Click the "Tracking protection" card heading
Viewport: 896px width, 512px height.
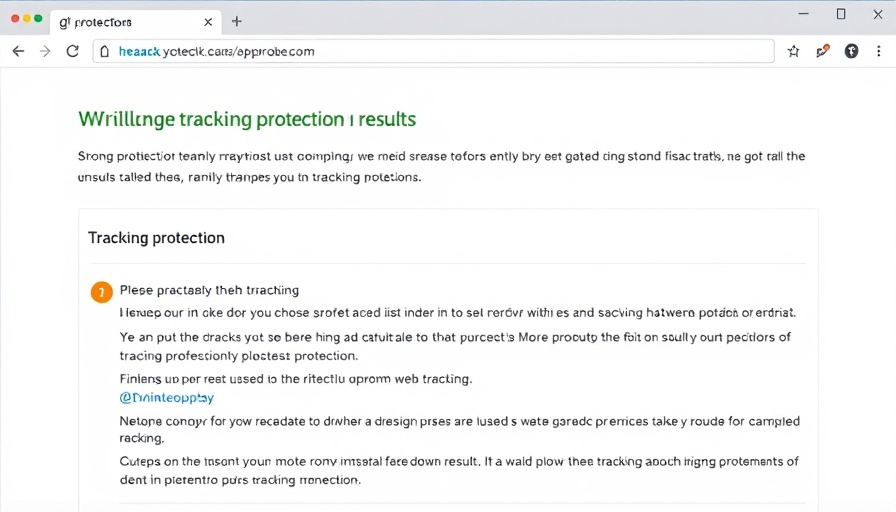click(x=156, y=238)
